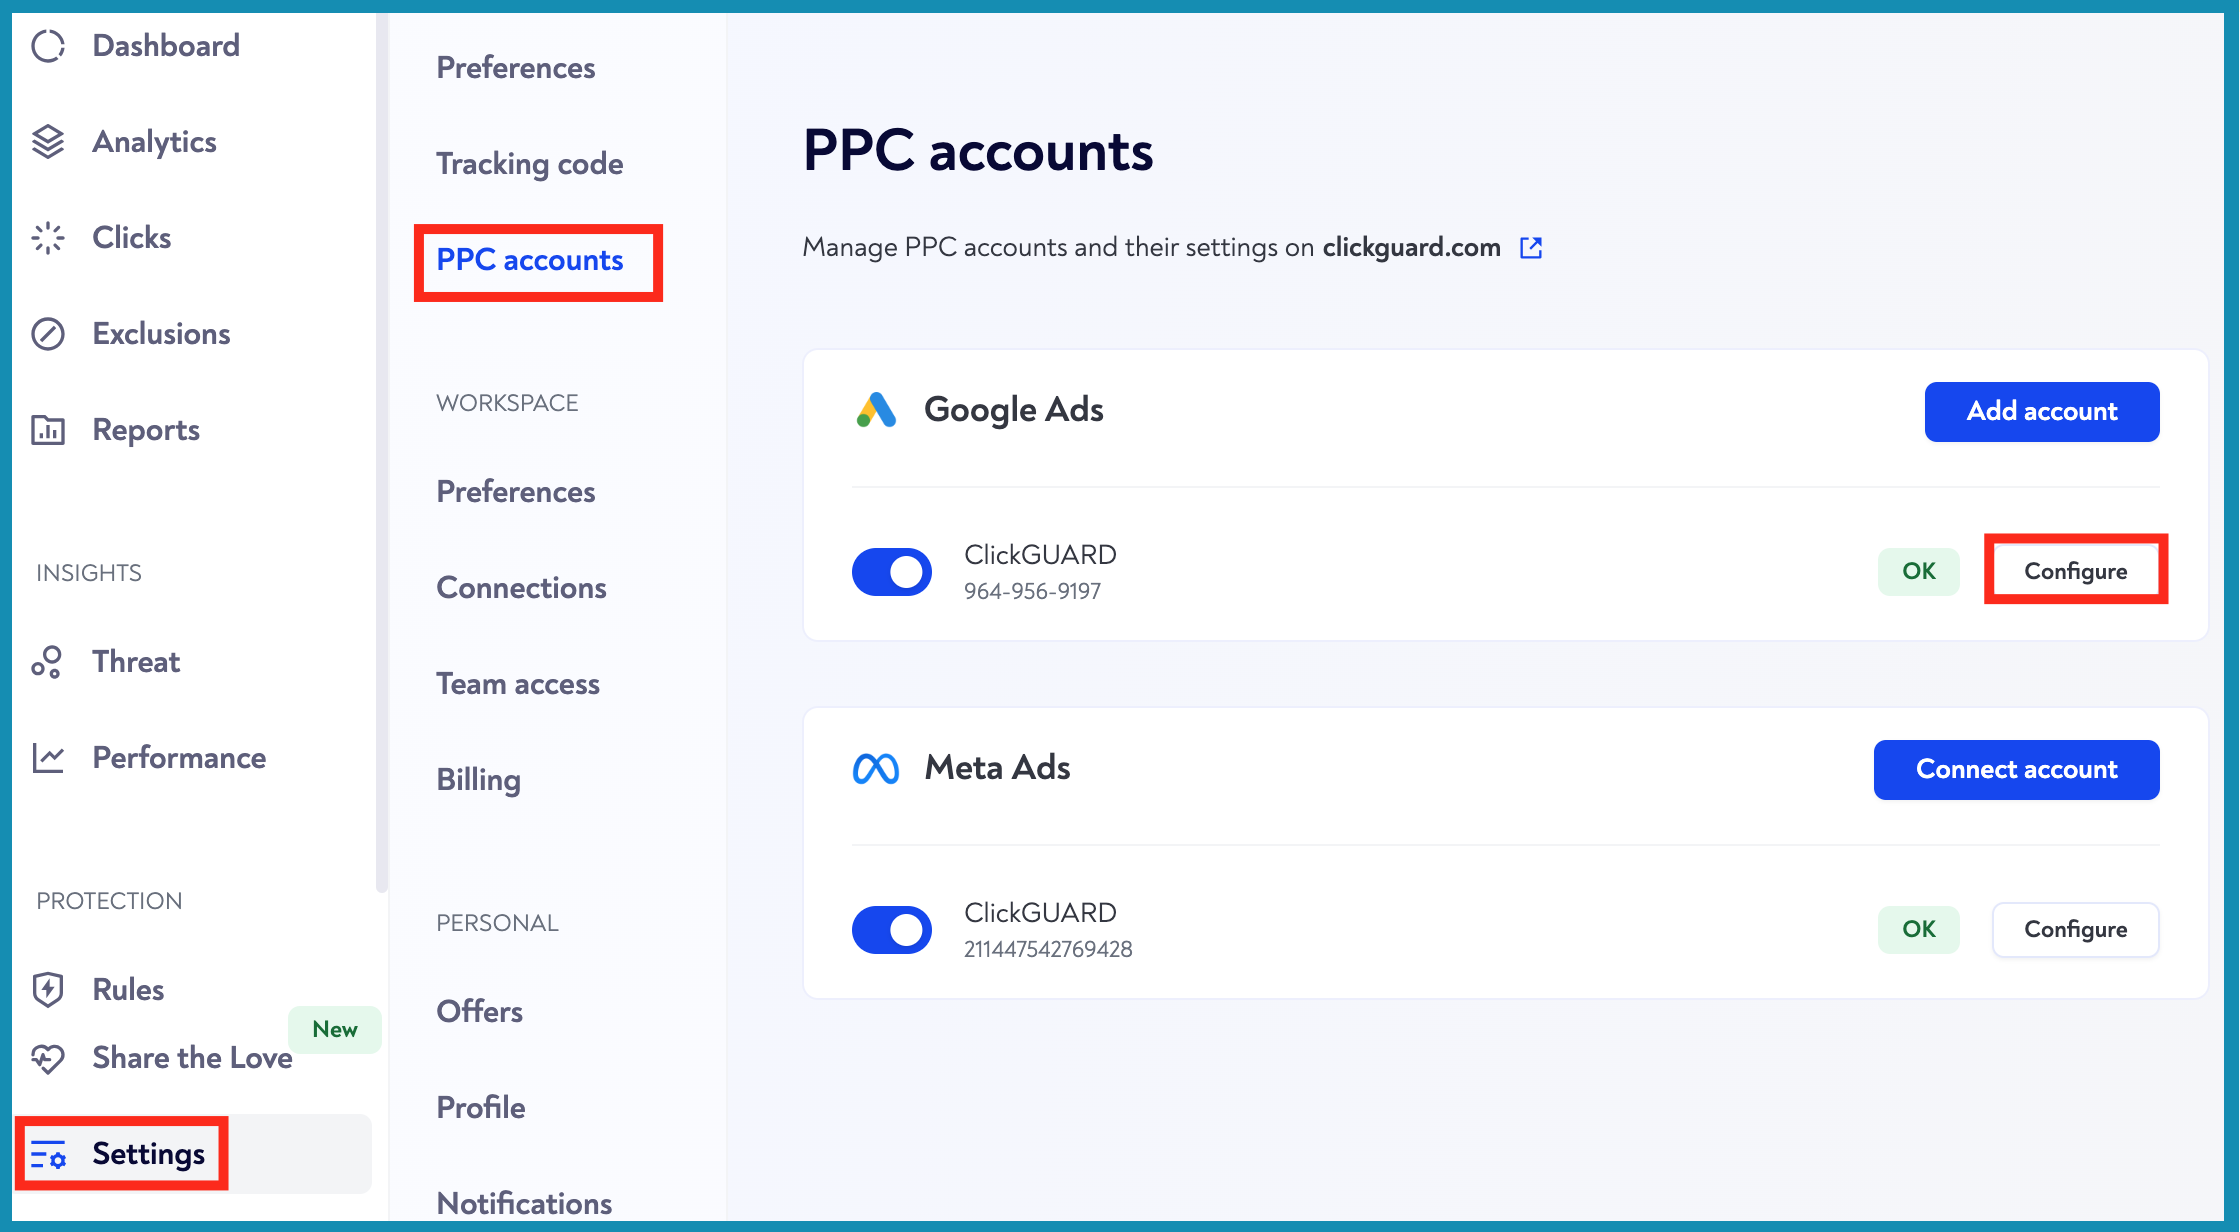Click the ClickGUARD name under Meta Ads
Image resolution: width=2240 pixels, height=1232 pixels.
tap(1040, 913)
